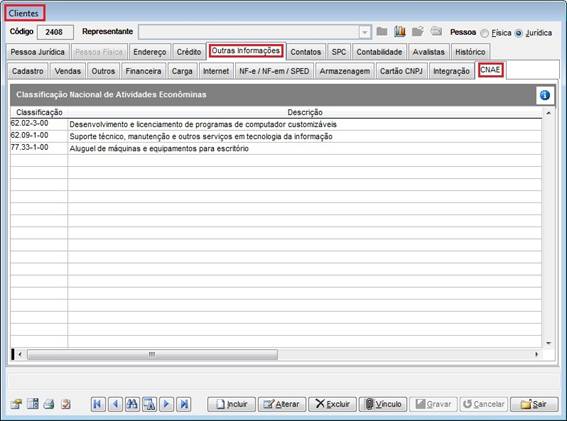Go to the last record
Screen dimensions: 567x421
pos(184,404)
